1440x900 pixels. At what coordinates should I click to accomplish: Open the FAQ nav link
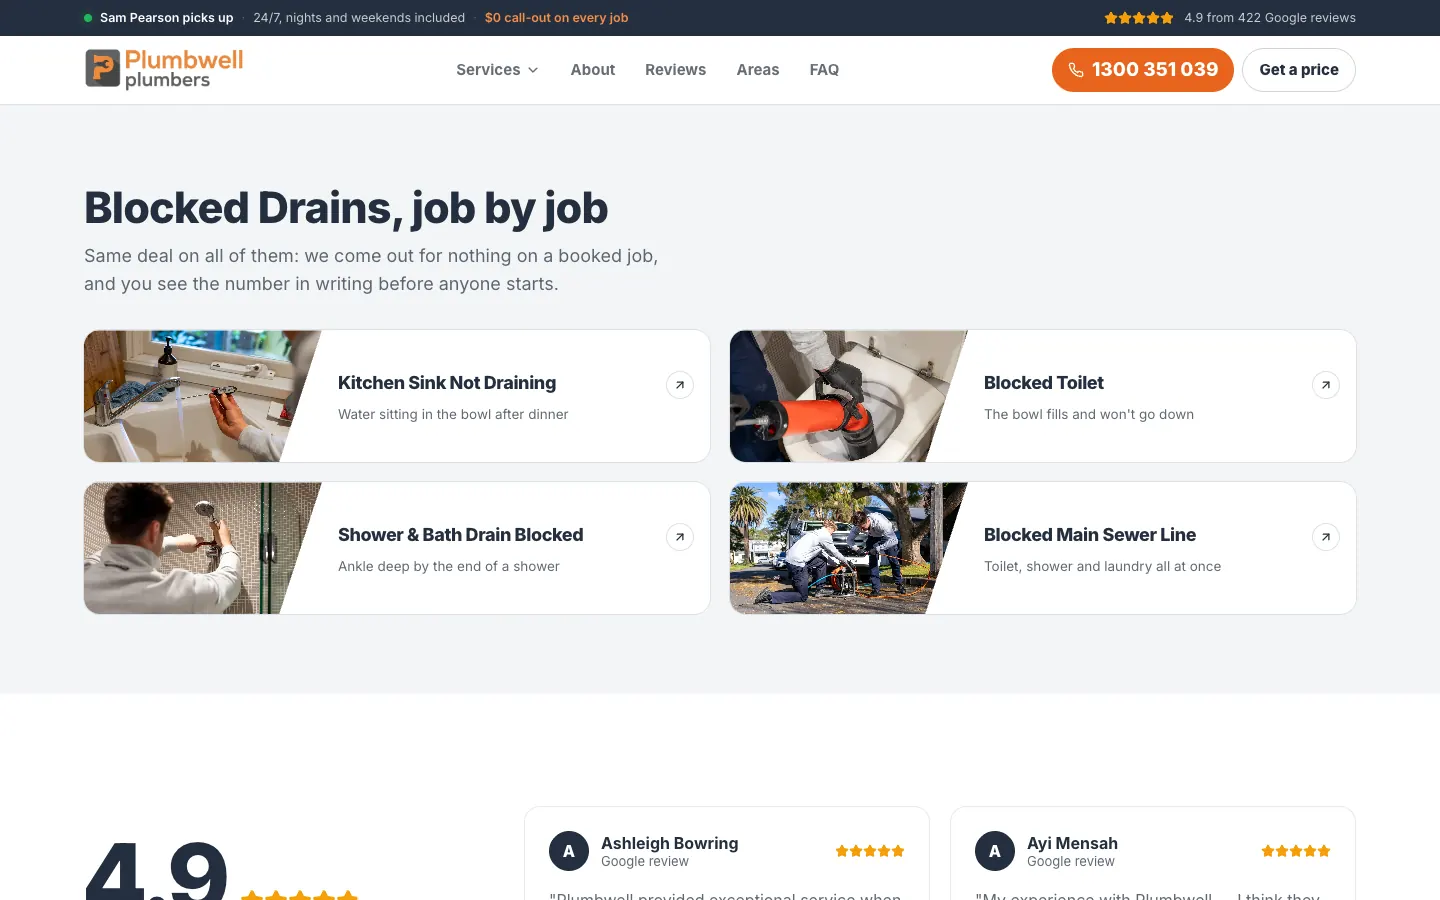[824, 70]
